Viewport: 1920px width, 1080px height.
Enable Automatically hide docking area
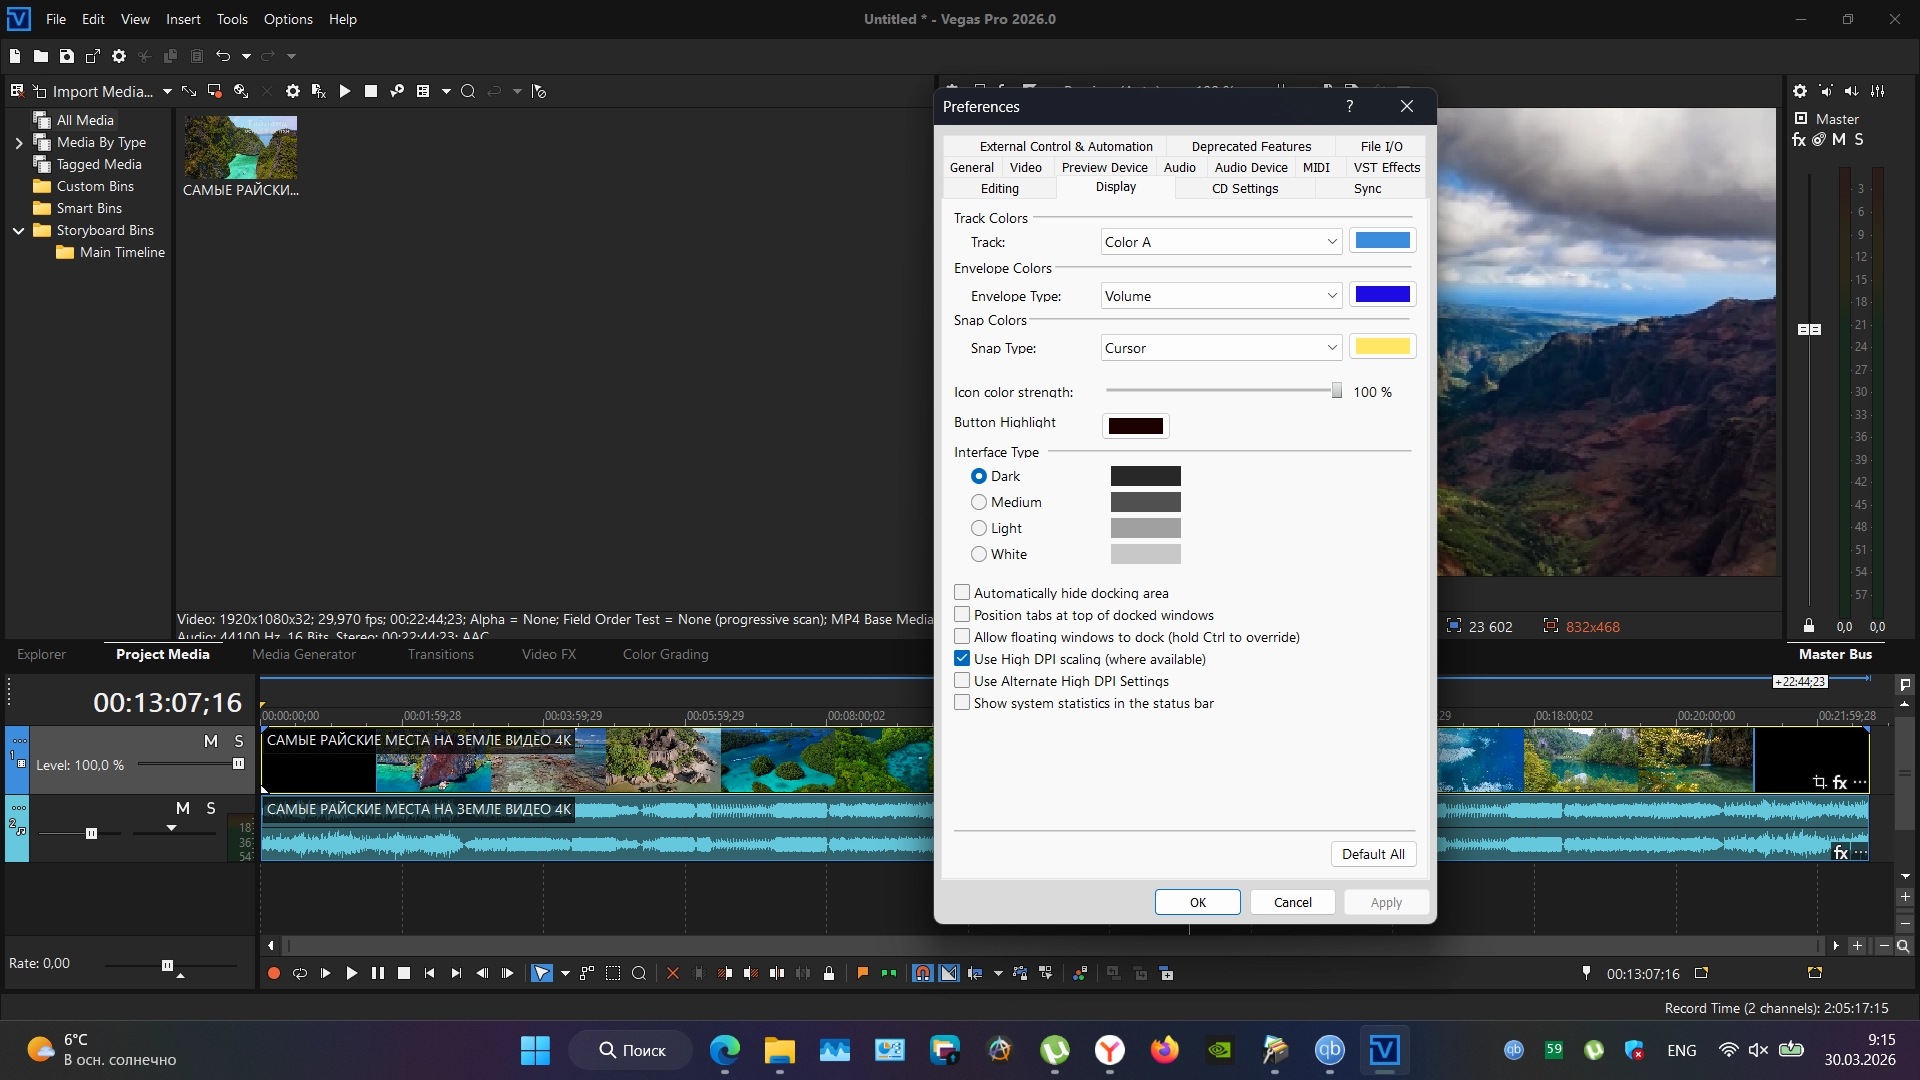click(962, 593)
